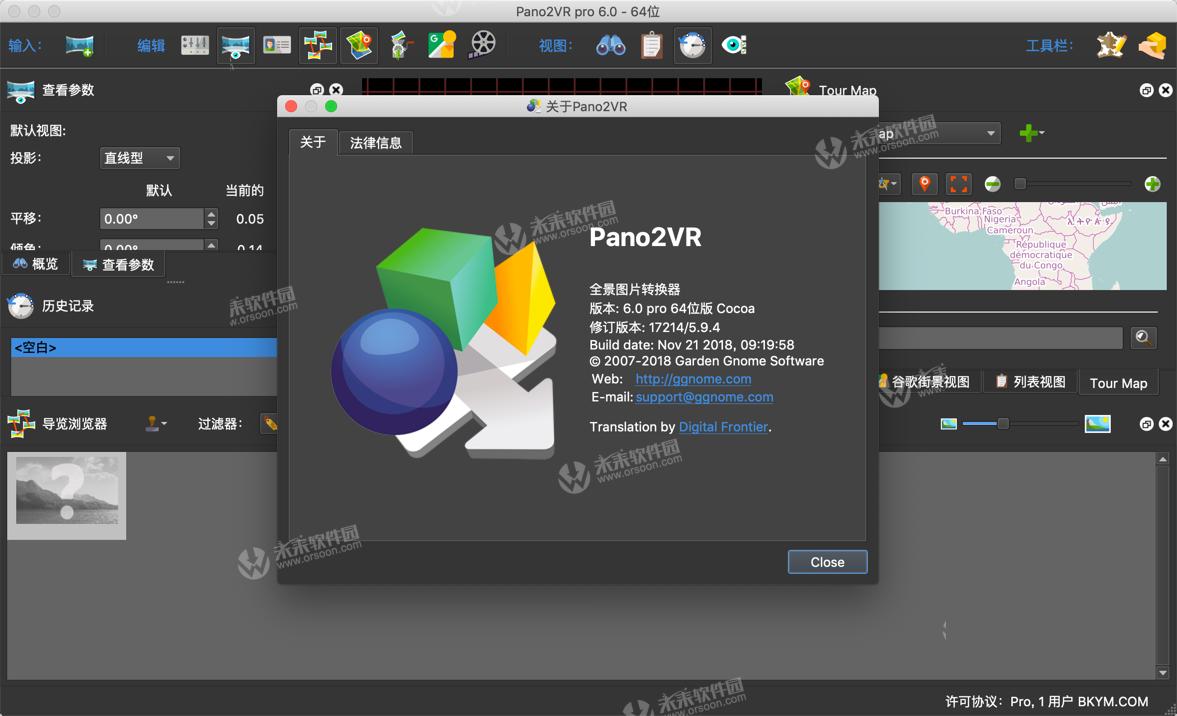Open the binoculars overview icon in toolbar

610,46
